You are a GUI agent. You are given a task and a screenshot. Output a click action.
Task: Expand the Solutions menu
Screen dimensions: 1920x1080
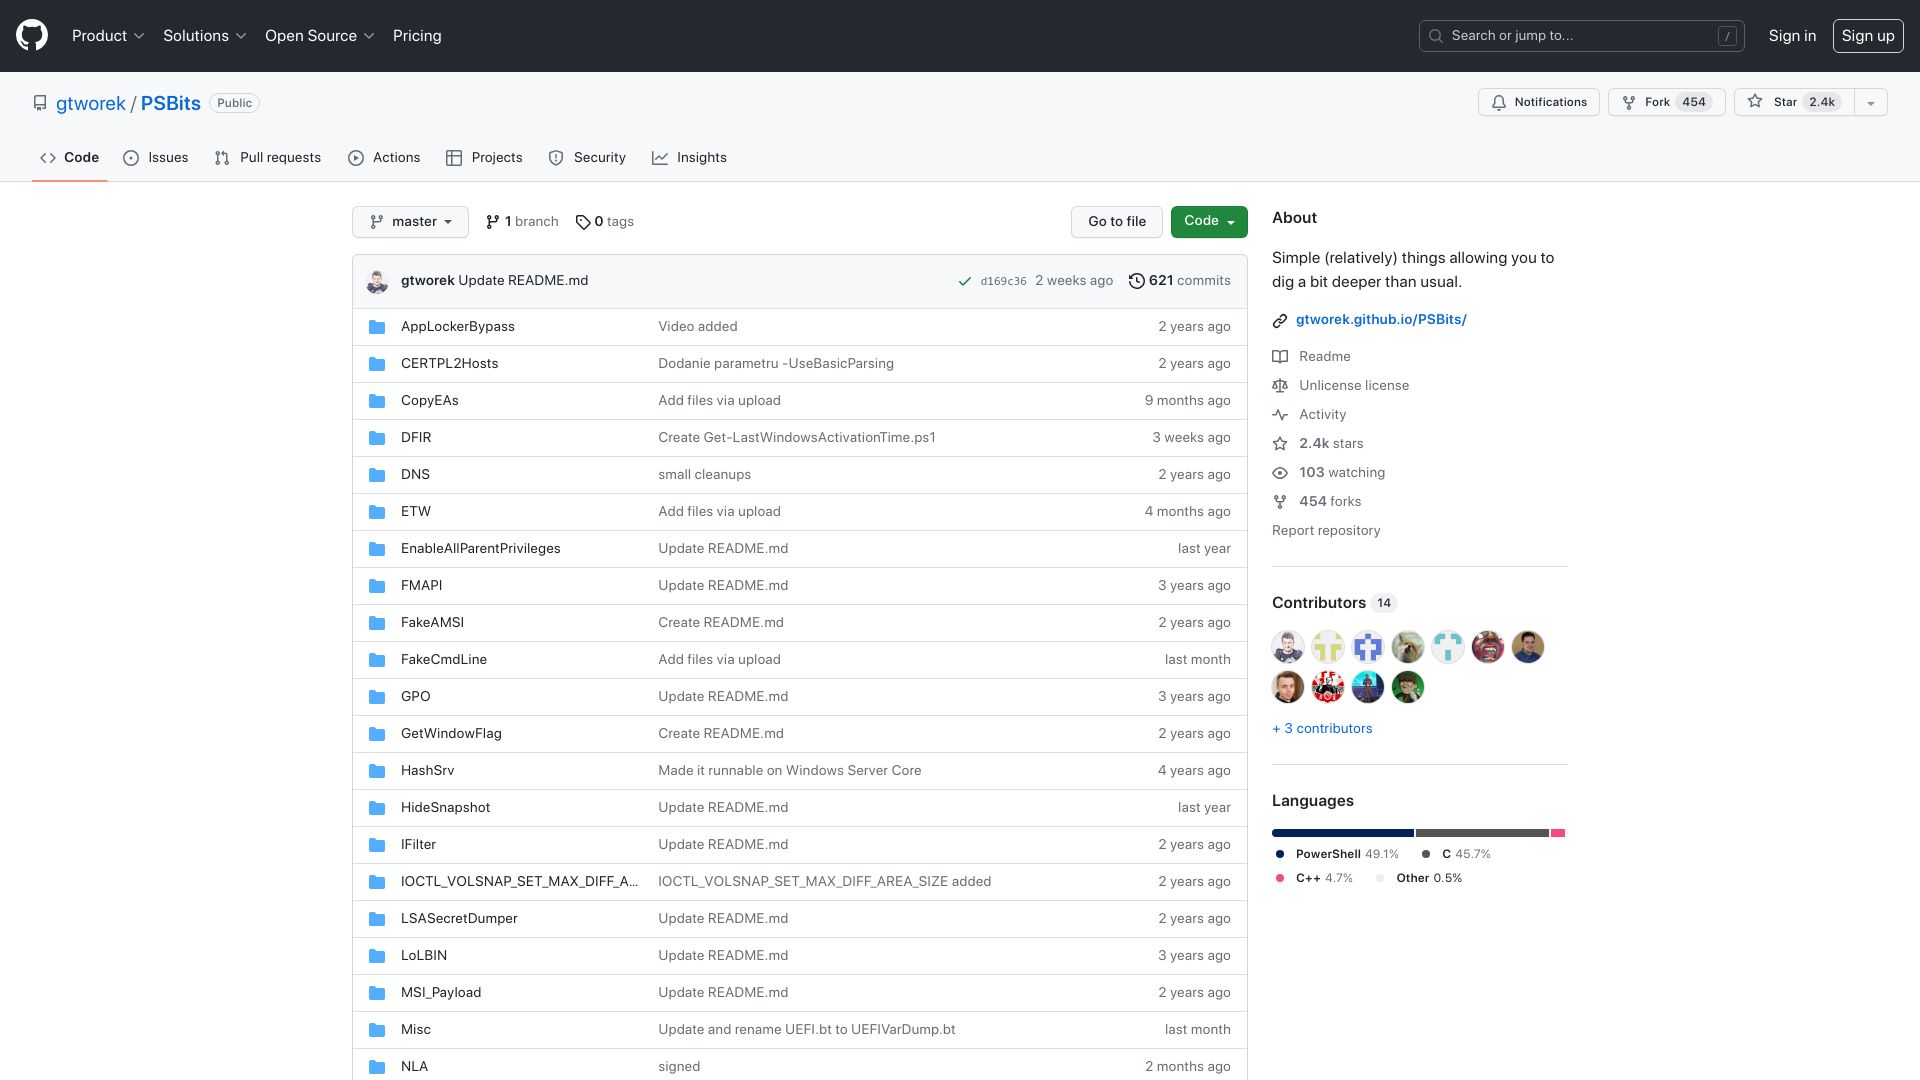(x=204, y=36)
